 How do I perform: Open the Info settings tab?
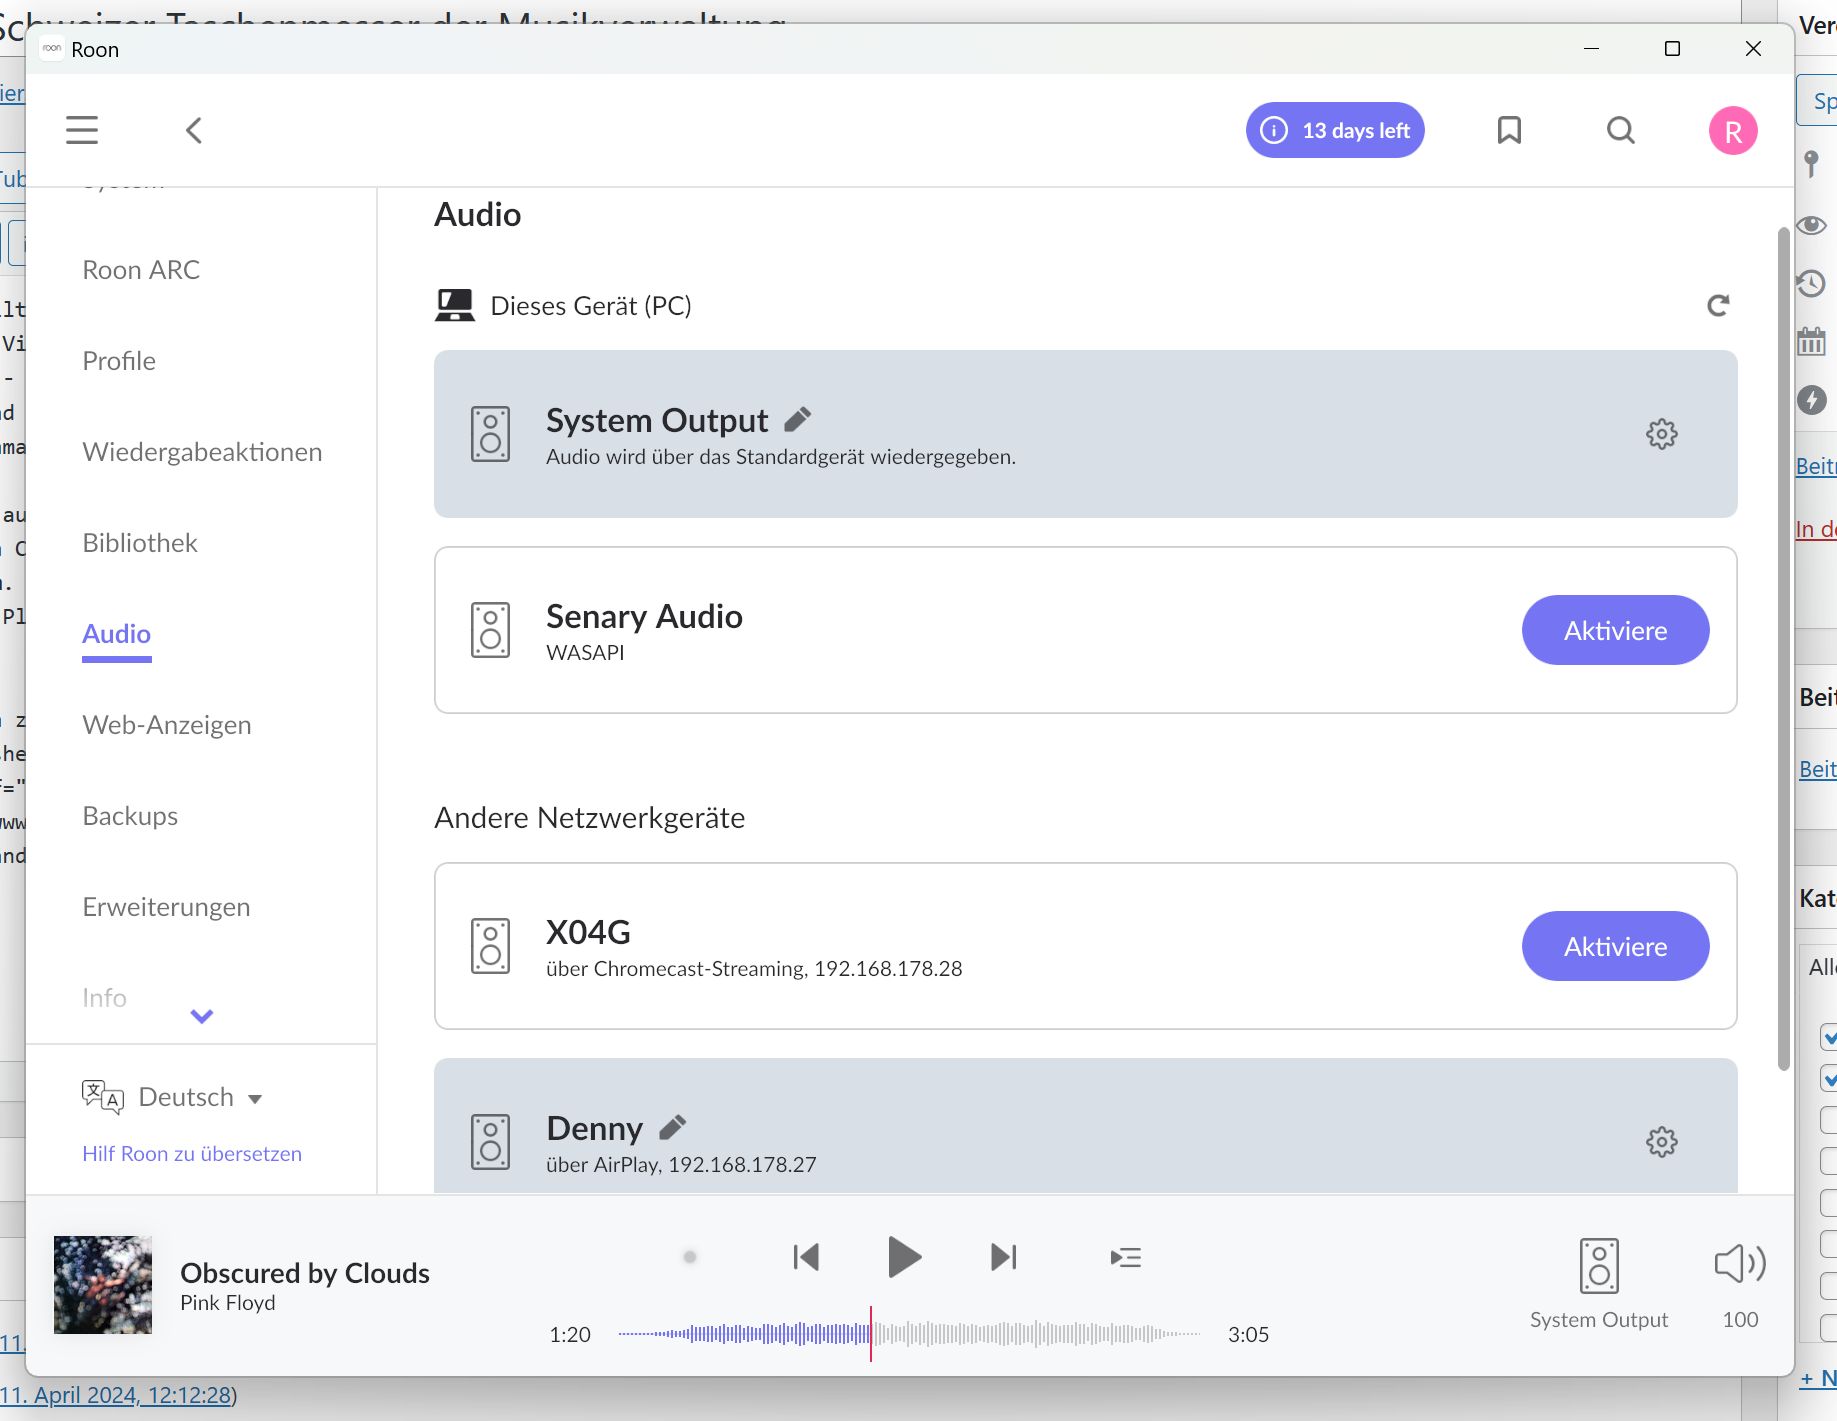[x=104, y=998]
